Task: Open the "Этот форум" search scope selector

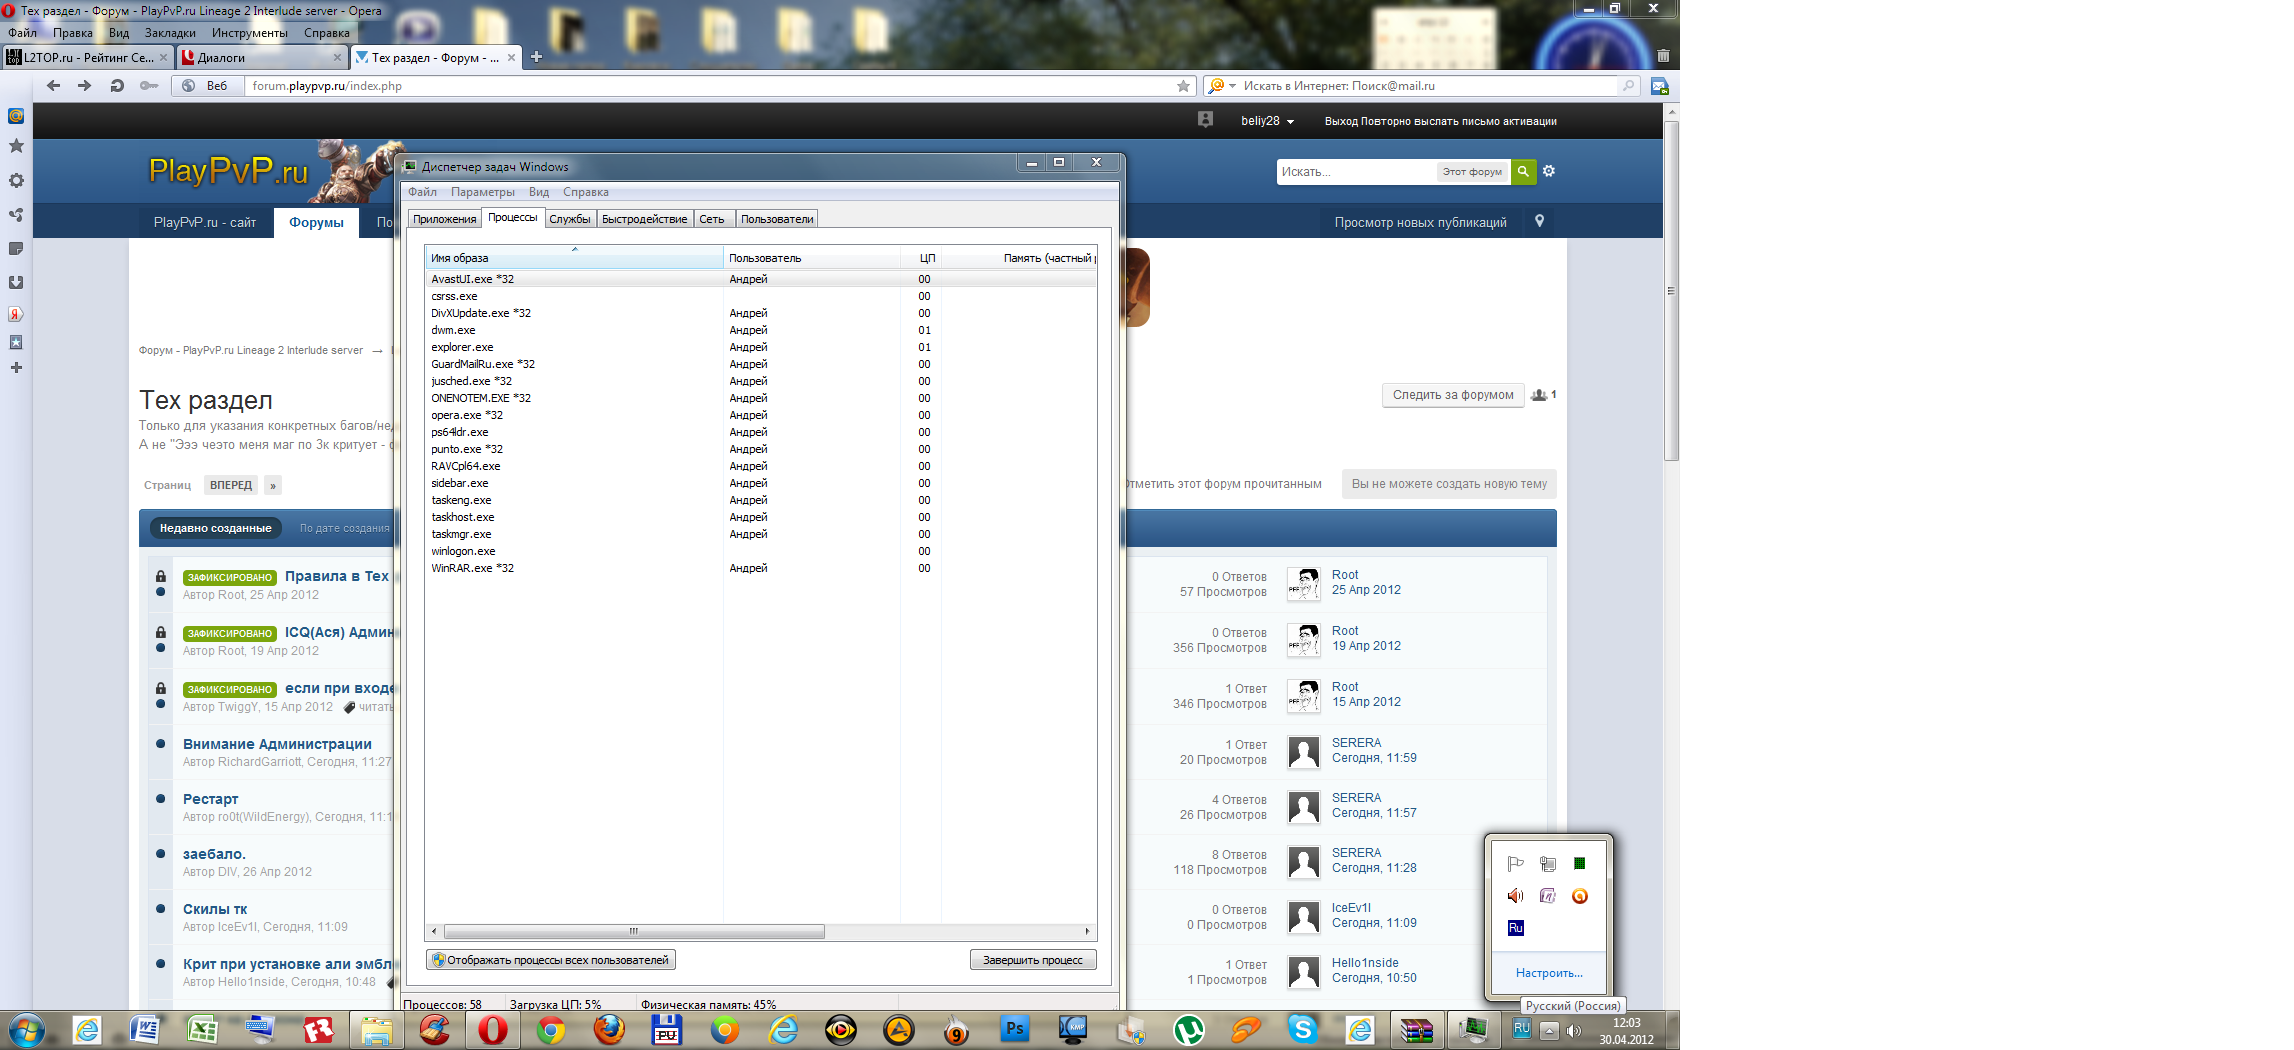Action: [1472, 172]
